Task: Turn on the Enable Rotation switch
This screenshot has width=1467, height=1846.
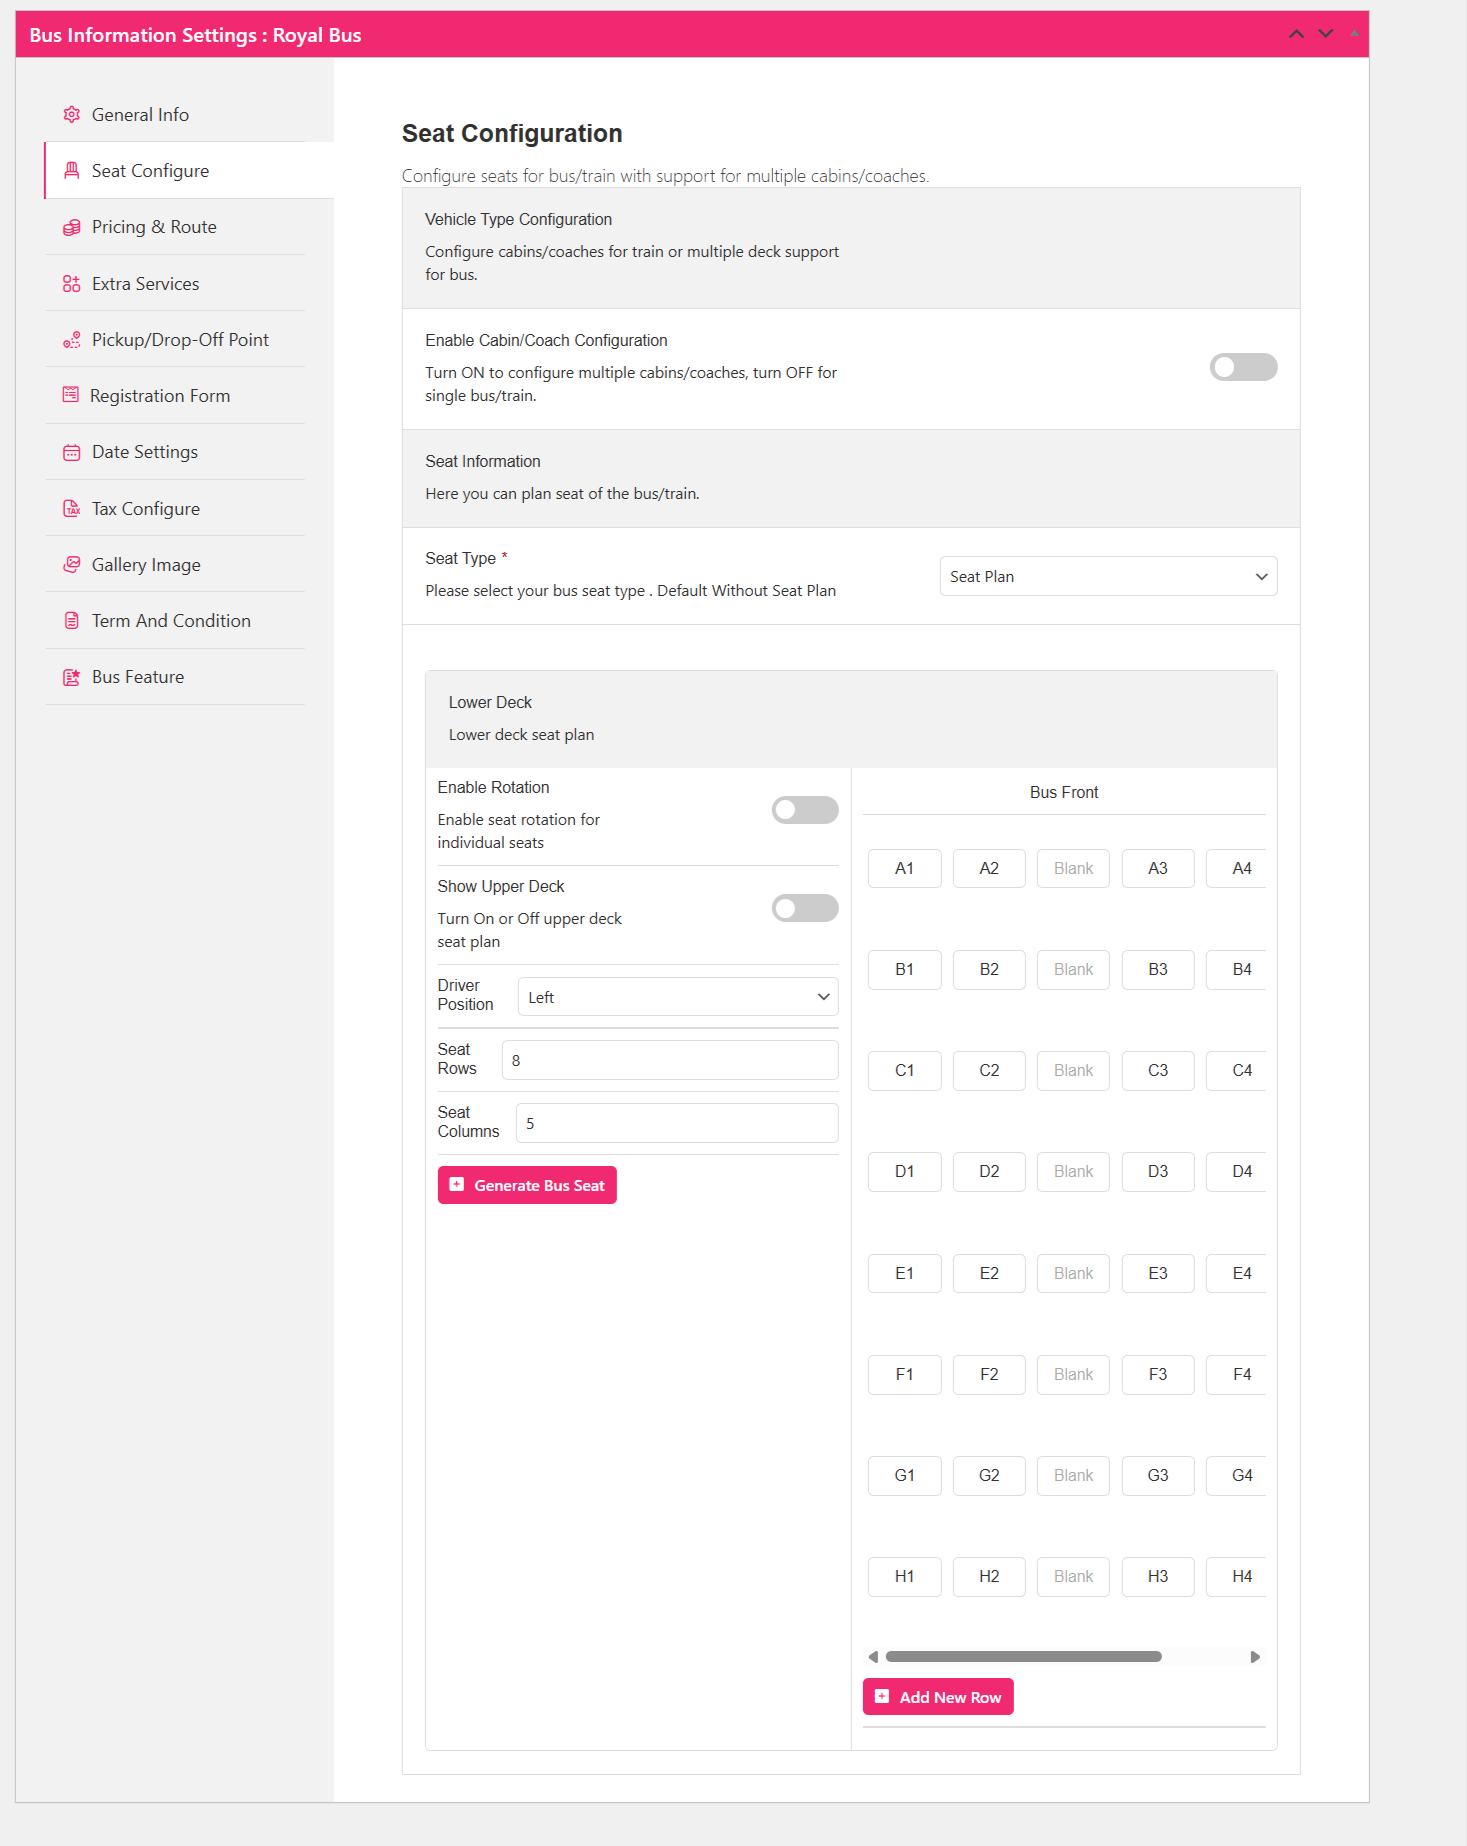Action: point(805,810)
